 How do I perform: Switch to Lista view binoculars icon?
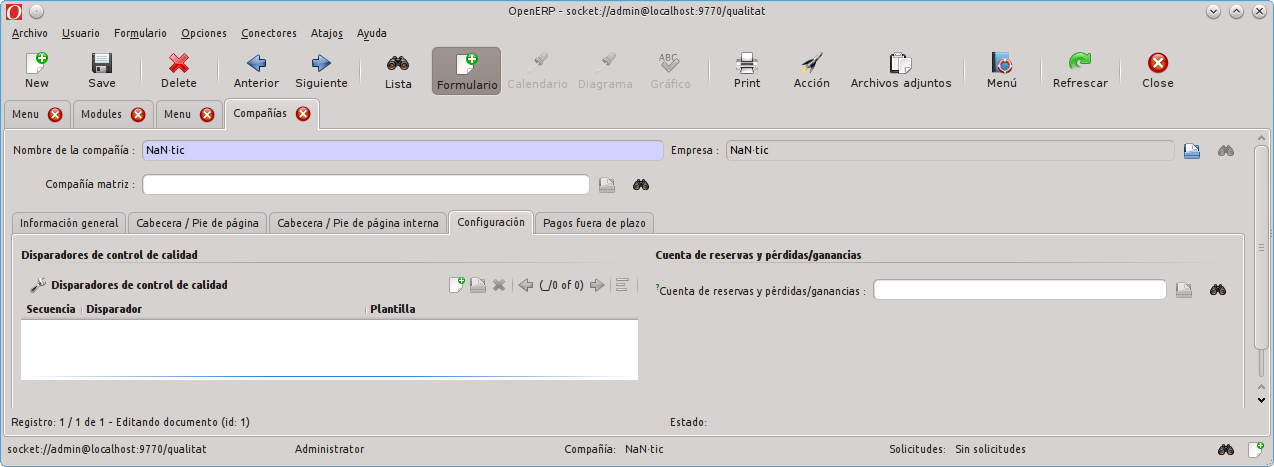pyautogui.click(x=398, y=63)
